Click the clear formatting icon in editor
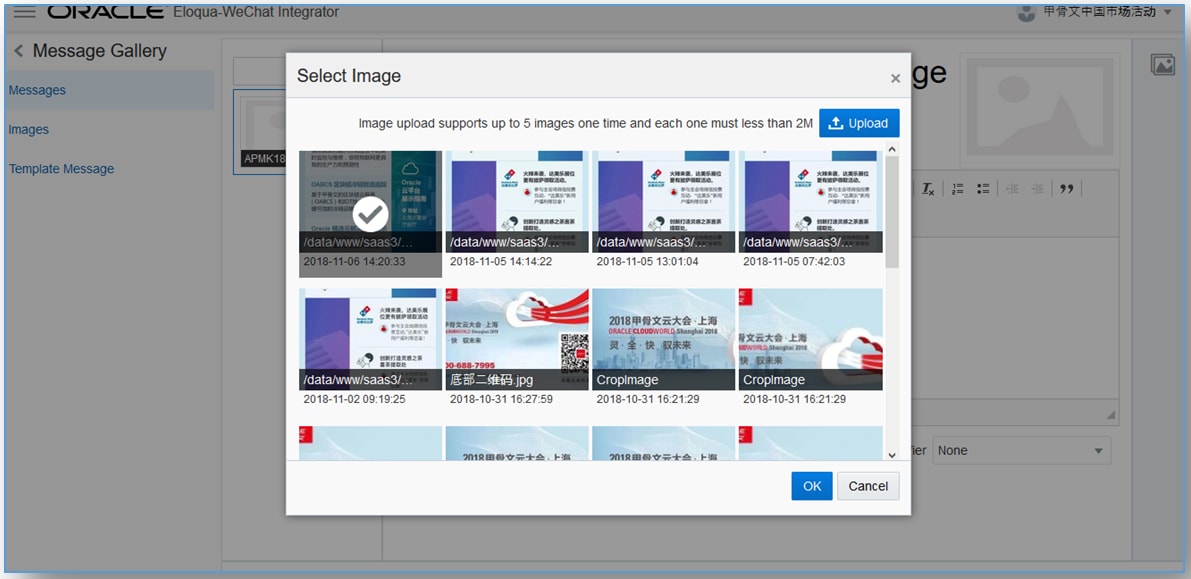The height and width of the screenshot is (579, 1191). (x=928, y=188)
